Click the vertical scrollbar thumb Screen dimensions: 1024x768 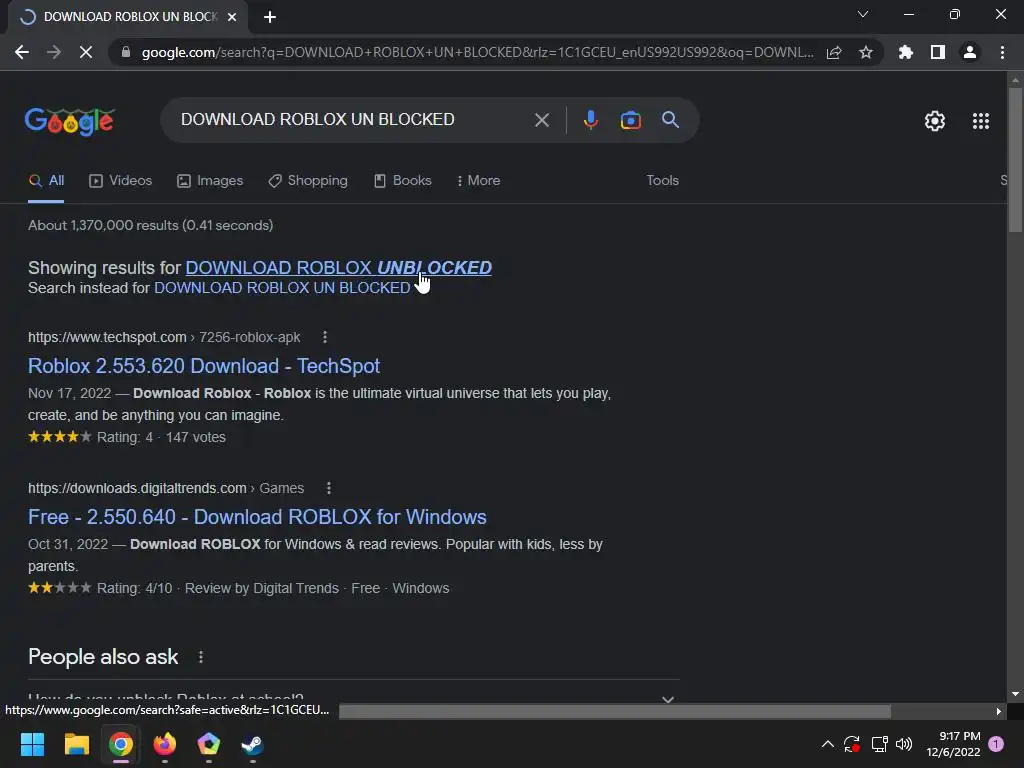click(x=1015, y=159)
